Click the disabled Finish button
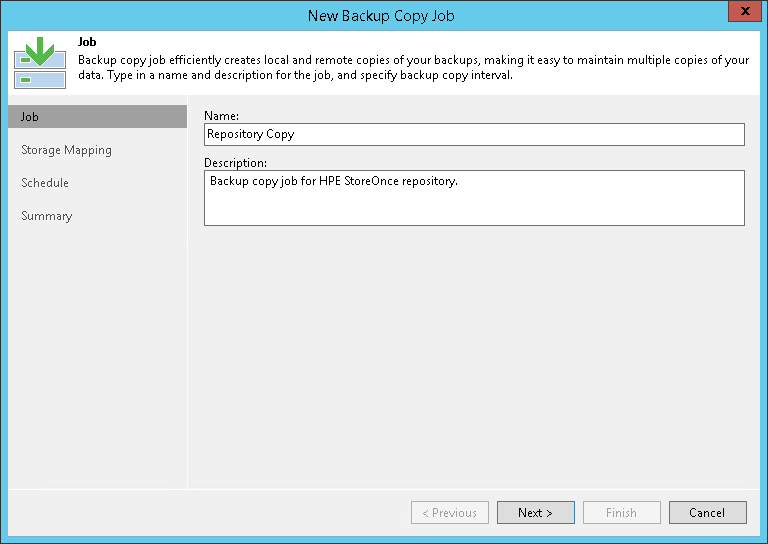This screenshot has height=544, width=768. tap(621, 513)
